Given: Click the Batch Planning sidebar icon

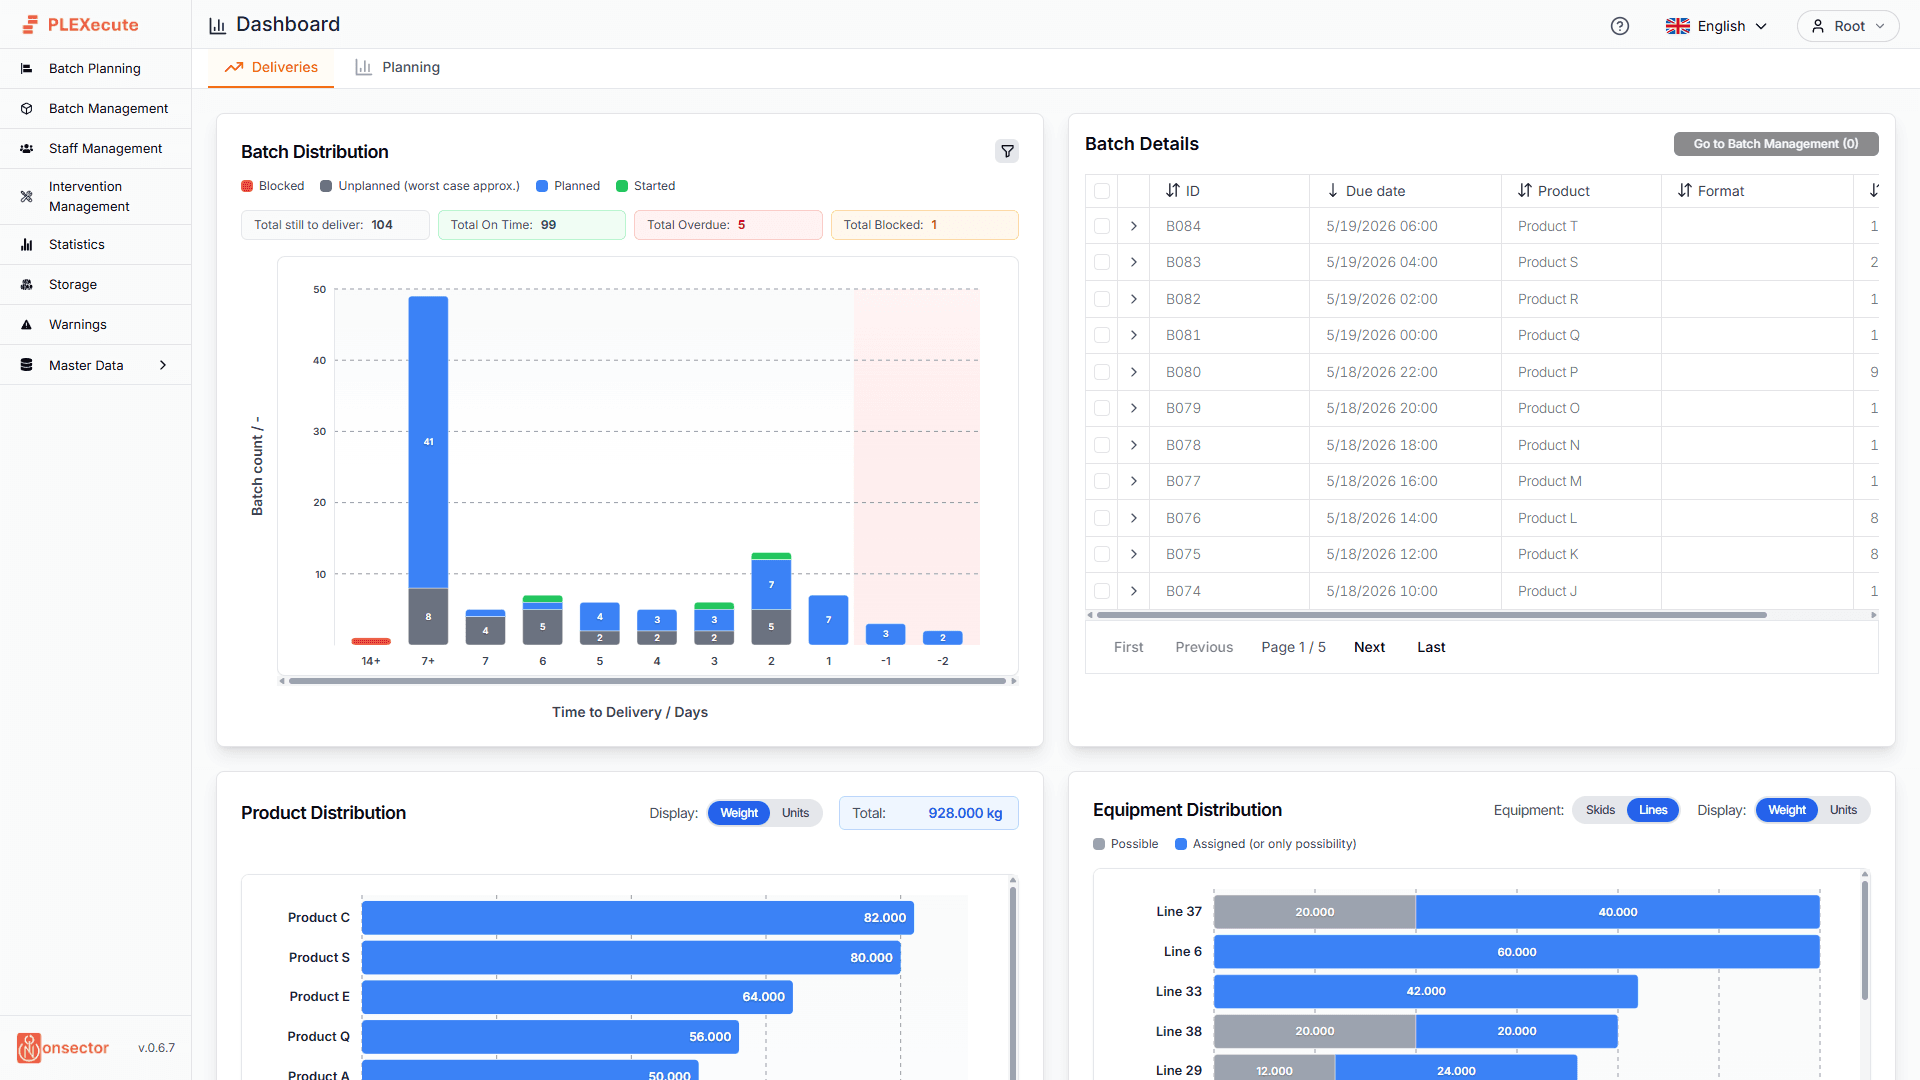Looking at the screenshot, I should (27, 68).
